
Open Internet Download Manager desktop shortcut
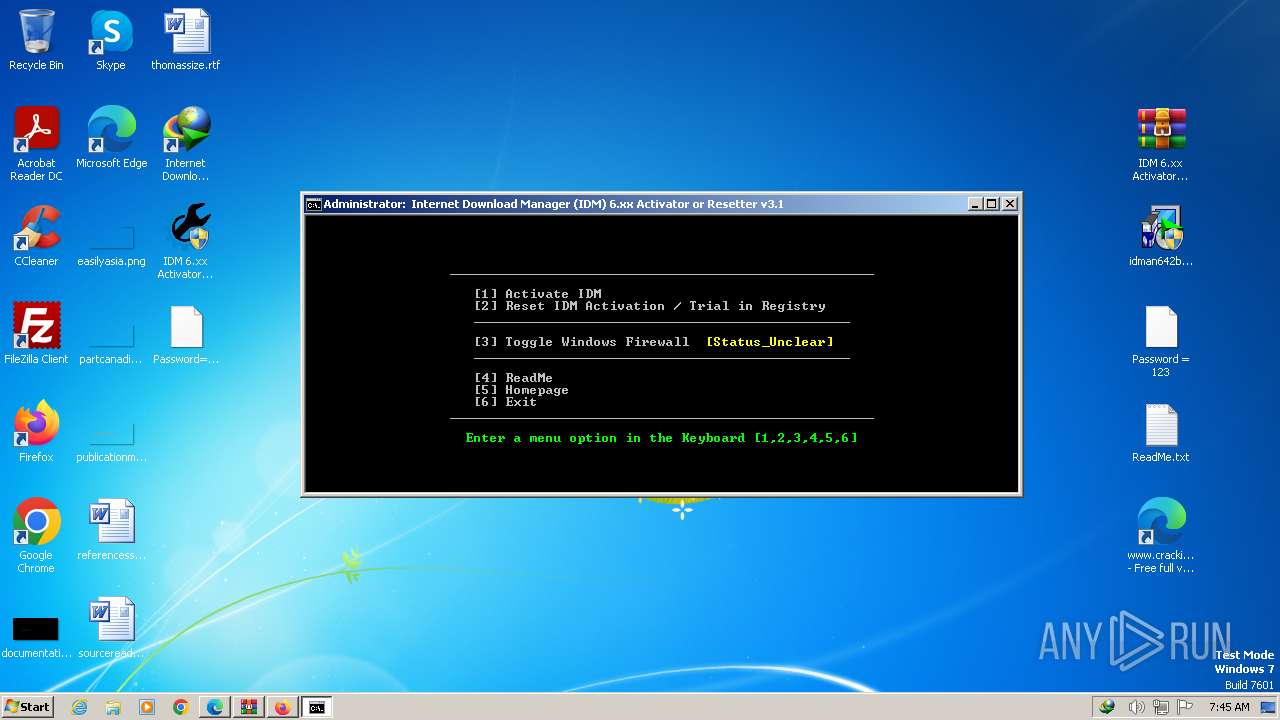pyautogui.click(x=186, y=144)
